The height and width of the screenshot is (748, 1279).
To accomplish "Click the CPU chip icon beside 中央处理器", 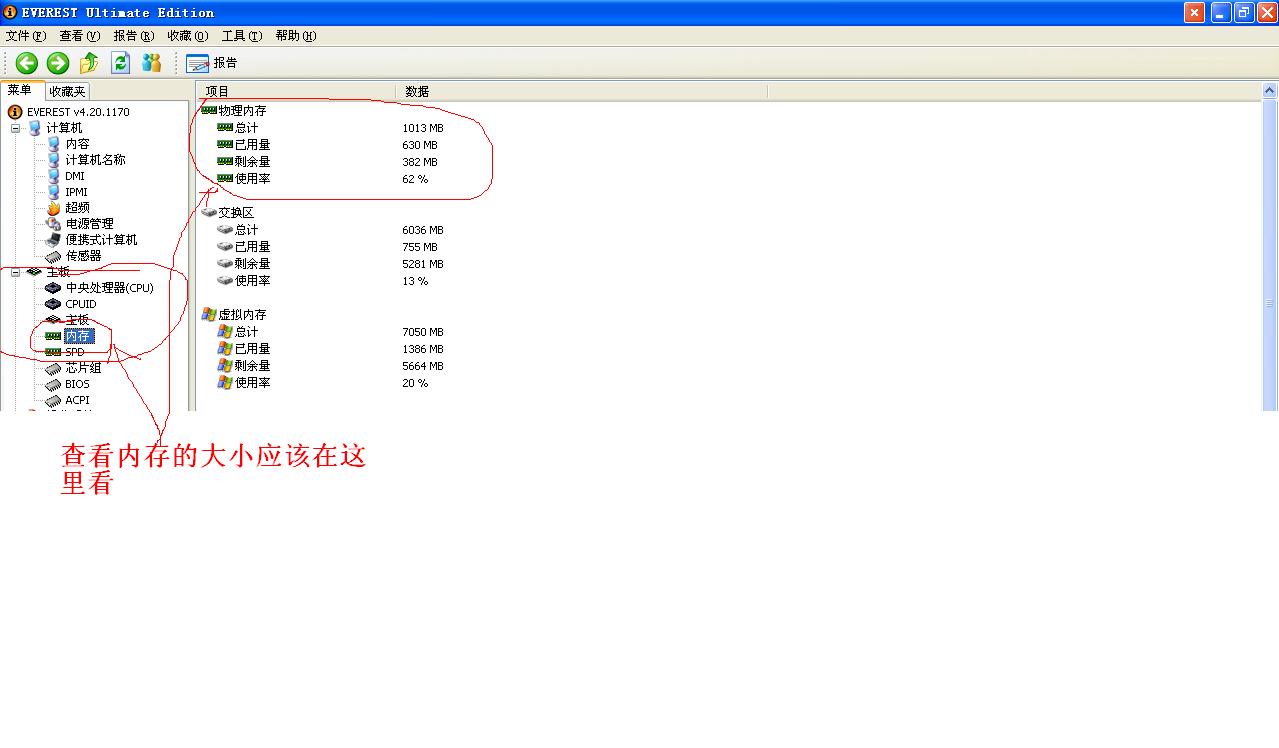I will click(x=54, y=288).
